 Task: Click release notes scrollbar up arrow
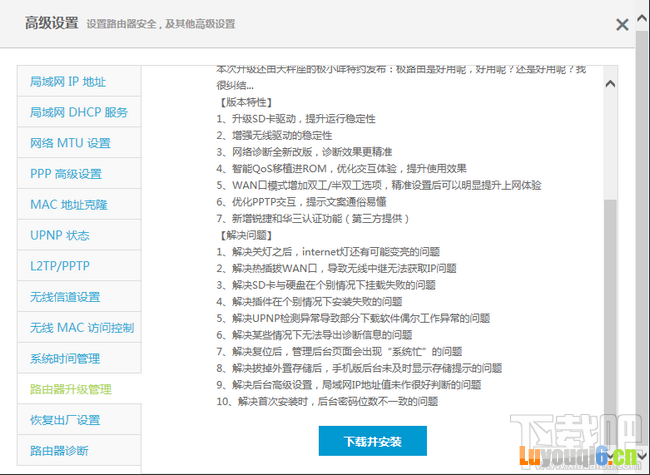(610, 84)
